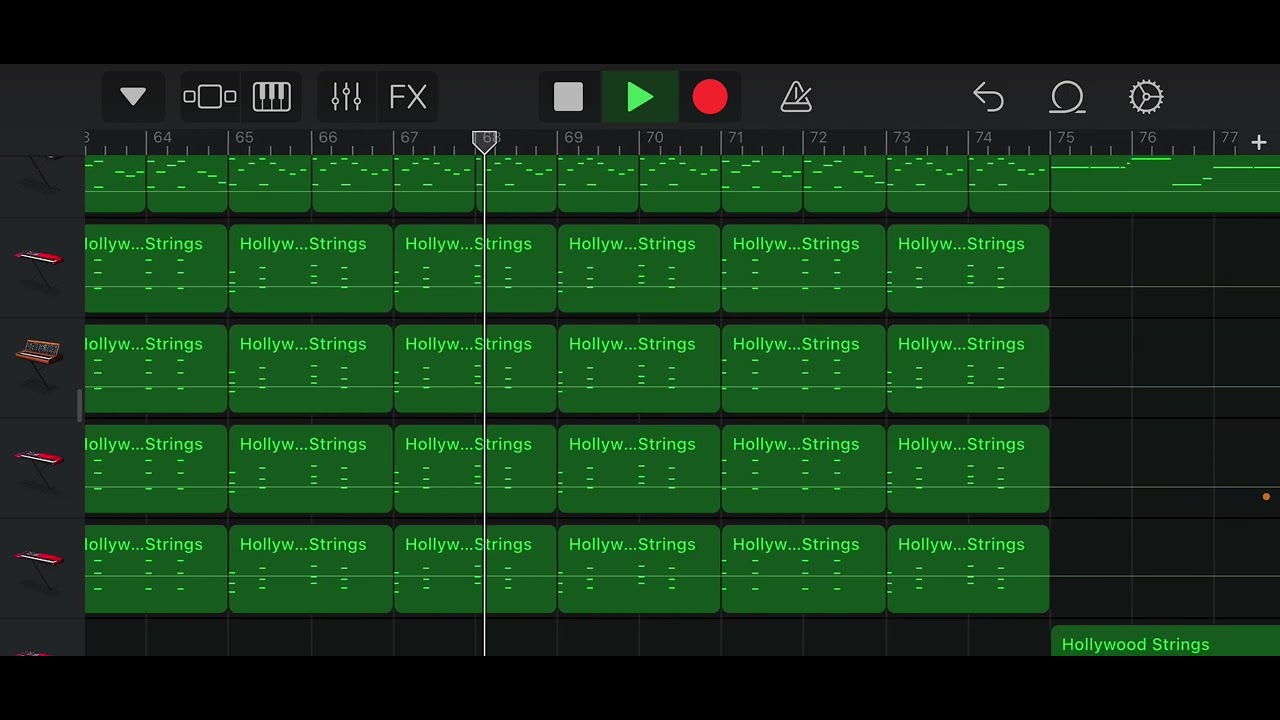
Task: Tap the green Play button
Action: [640, 97]
